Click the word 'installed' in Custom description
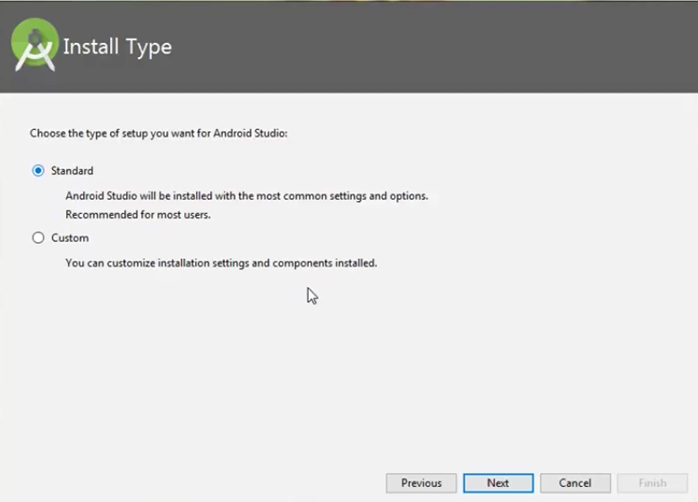 tap(356, 263)
